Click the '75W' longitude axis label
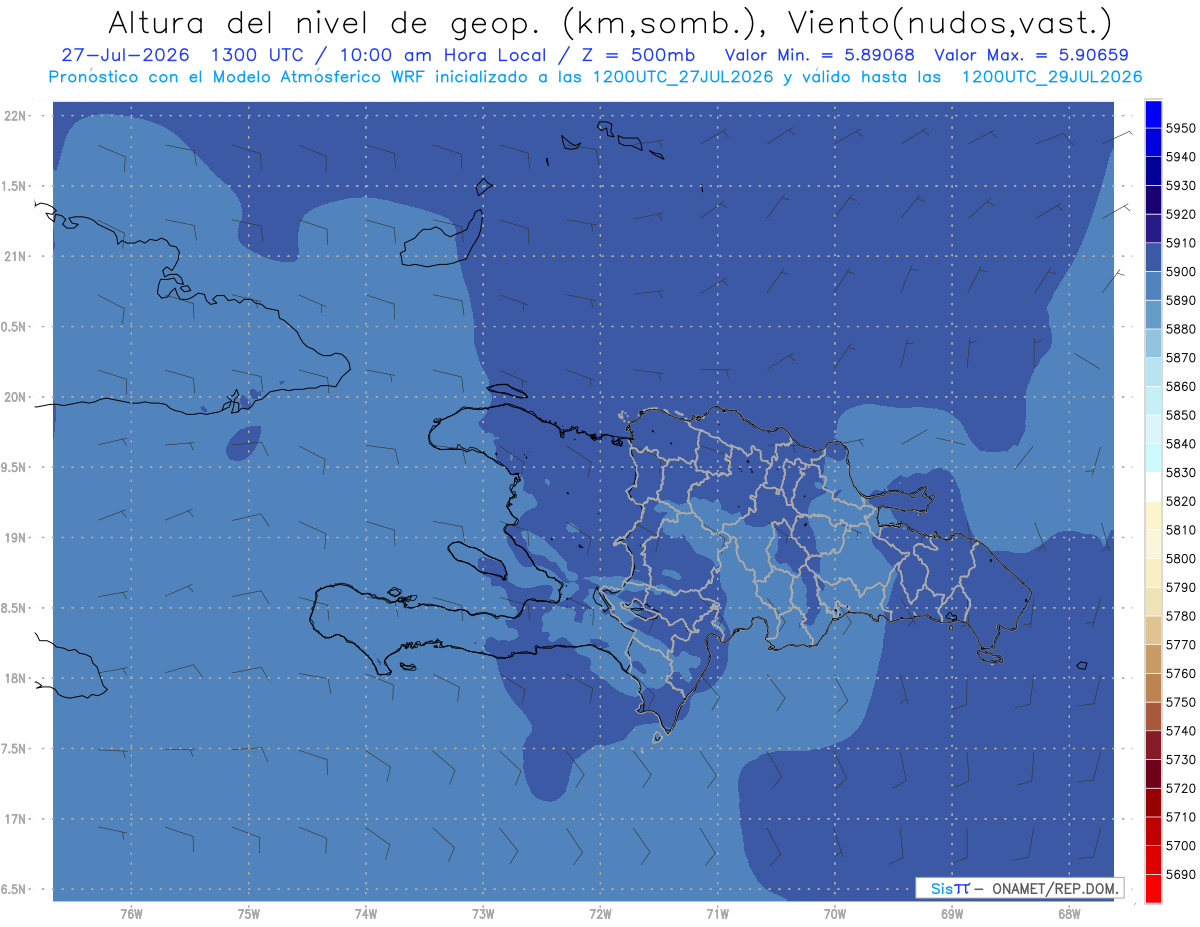This screenshot has width=1200, height=927. pos(249,914)
